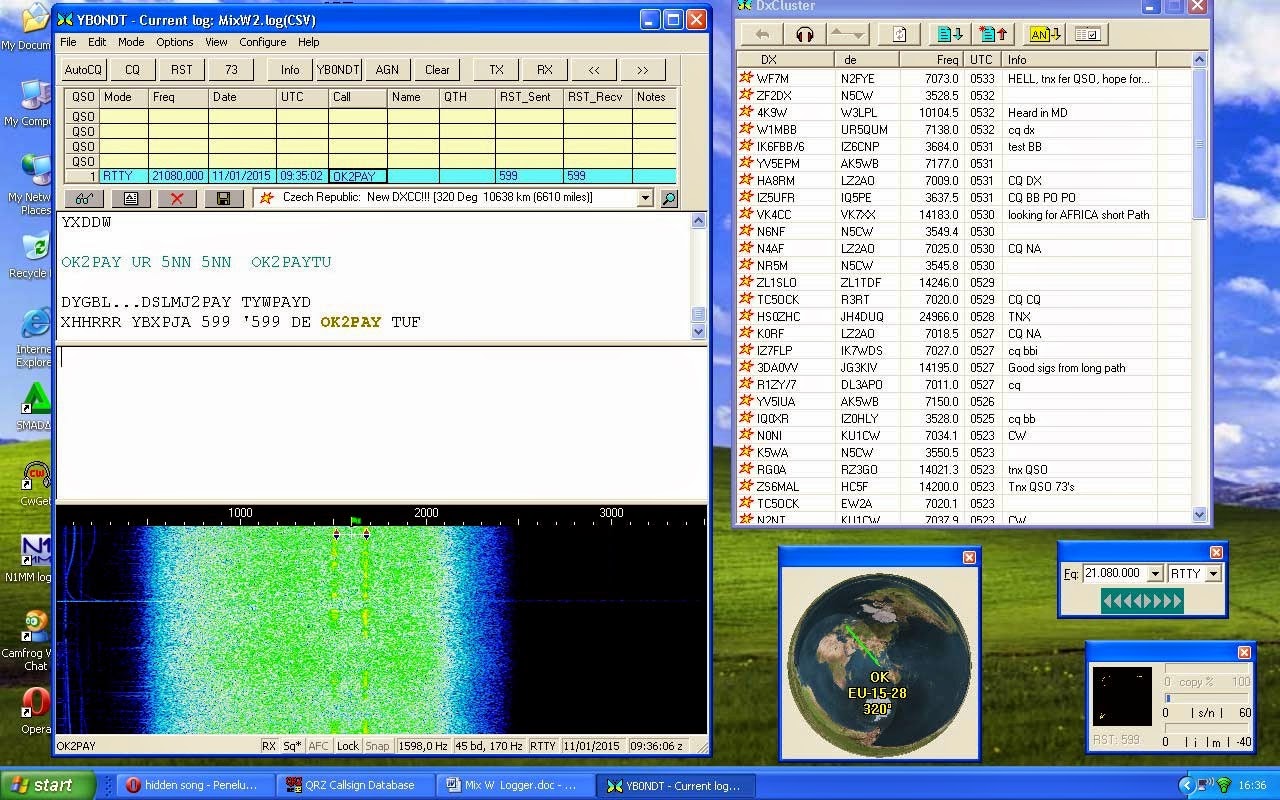Open the Configure menu

pyautogui.click(x=263, y=42)
